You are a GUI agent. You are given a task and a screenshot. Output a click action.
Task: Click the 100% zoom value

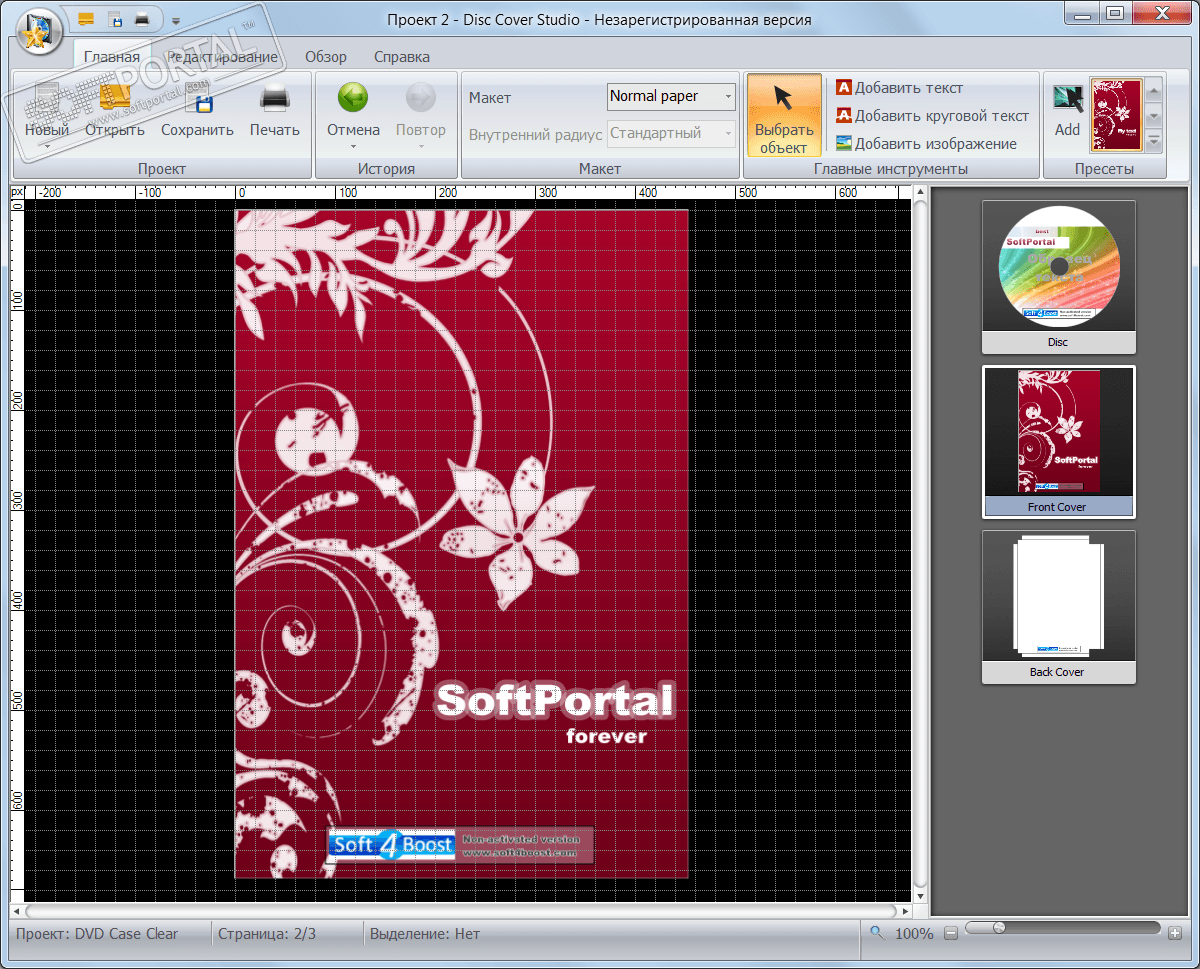(x=914, y=934)
